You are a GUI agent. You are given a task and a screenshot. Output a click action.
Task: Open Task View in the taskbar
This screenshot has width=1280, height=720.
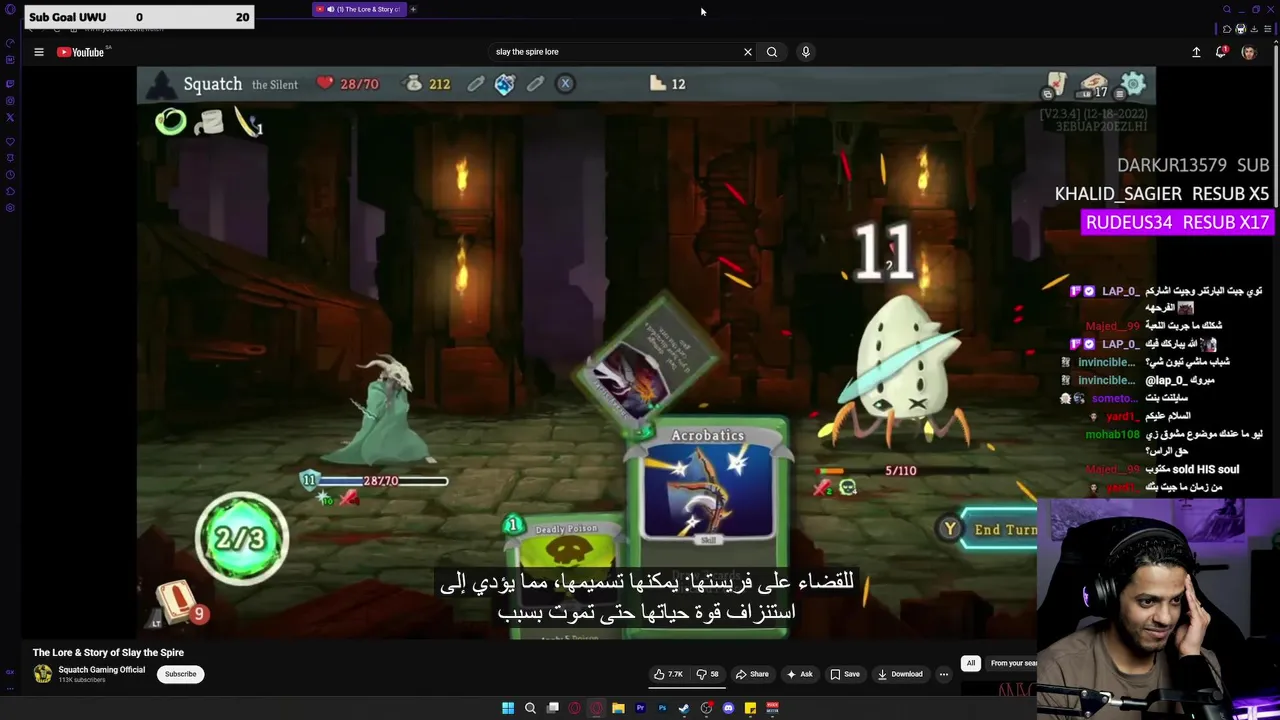[x=552, y=708]
